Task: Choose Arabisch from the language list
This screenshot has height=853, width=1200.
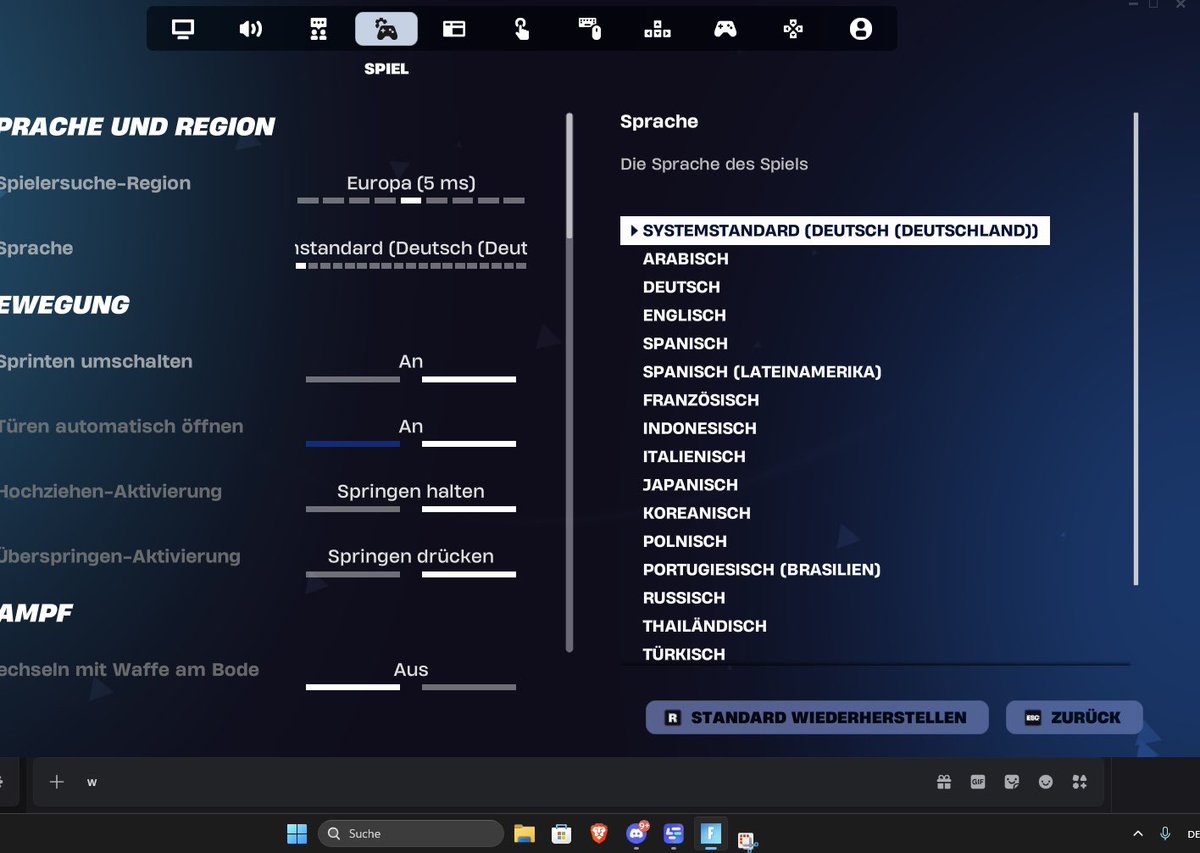Action: [686, 259]
